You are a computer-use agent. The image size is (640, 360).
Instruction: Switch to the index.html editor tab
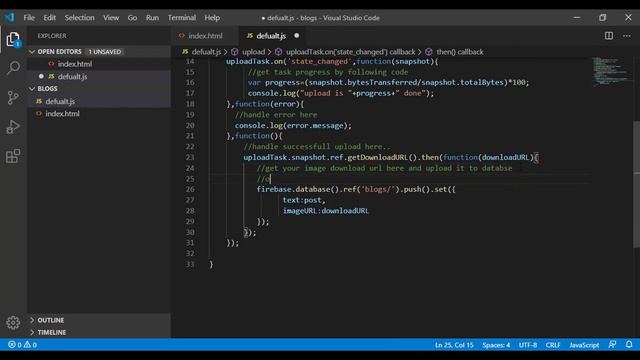click(x=205, y=36)
